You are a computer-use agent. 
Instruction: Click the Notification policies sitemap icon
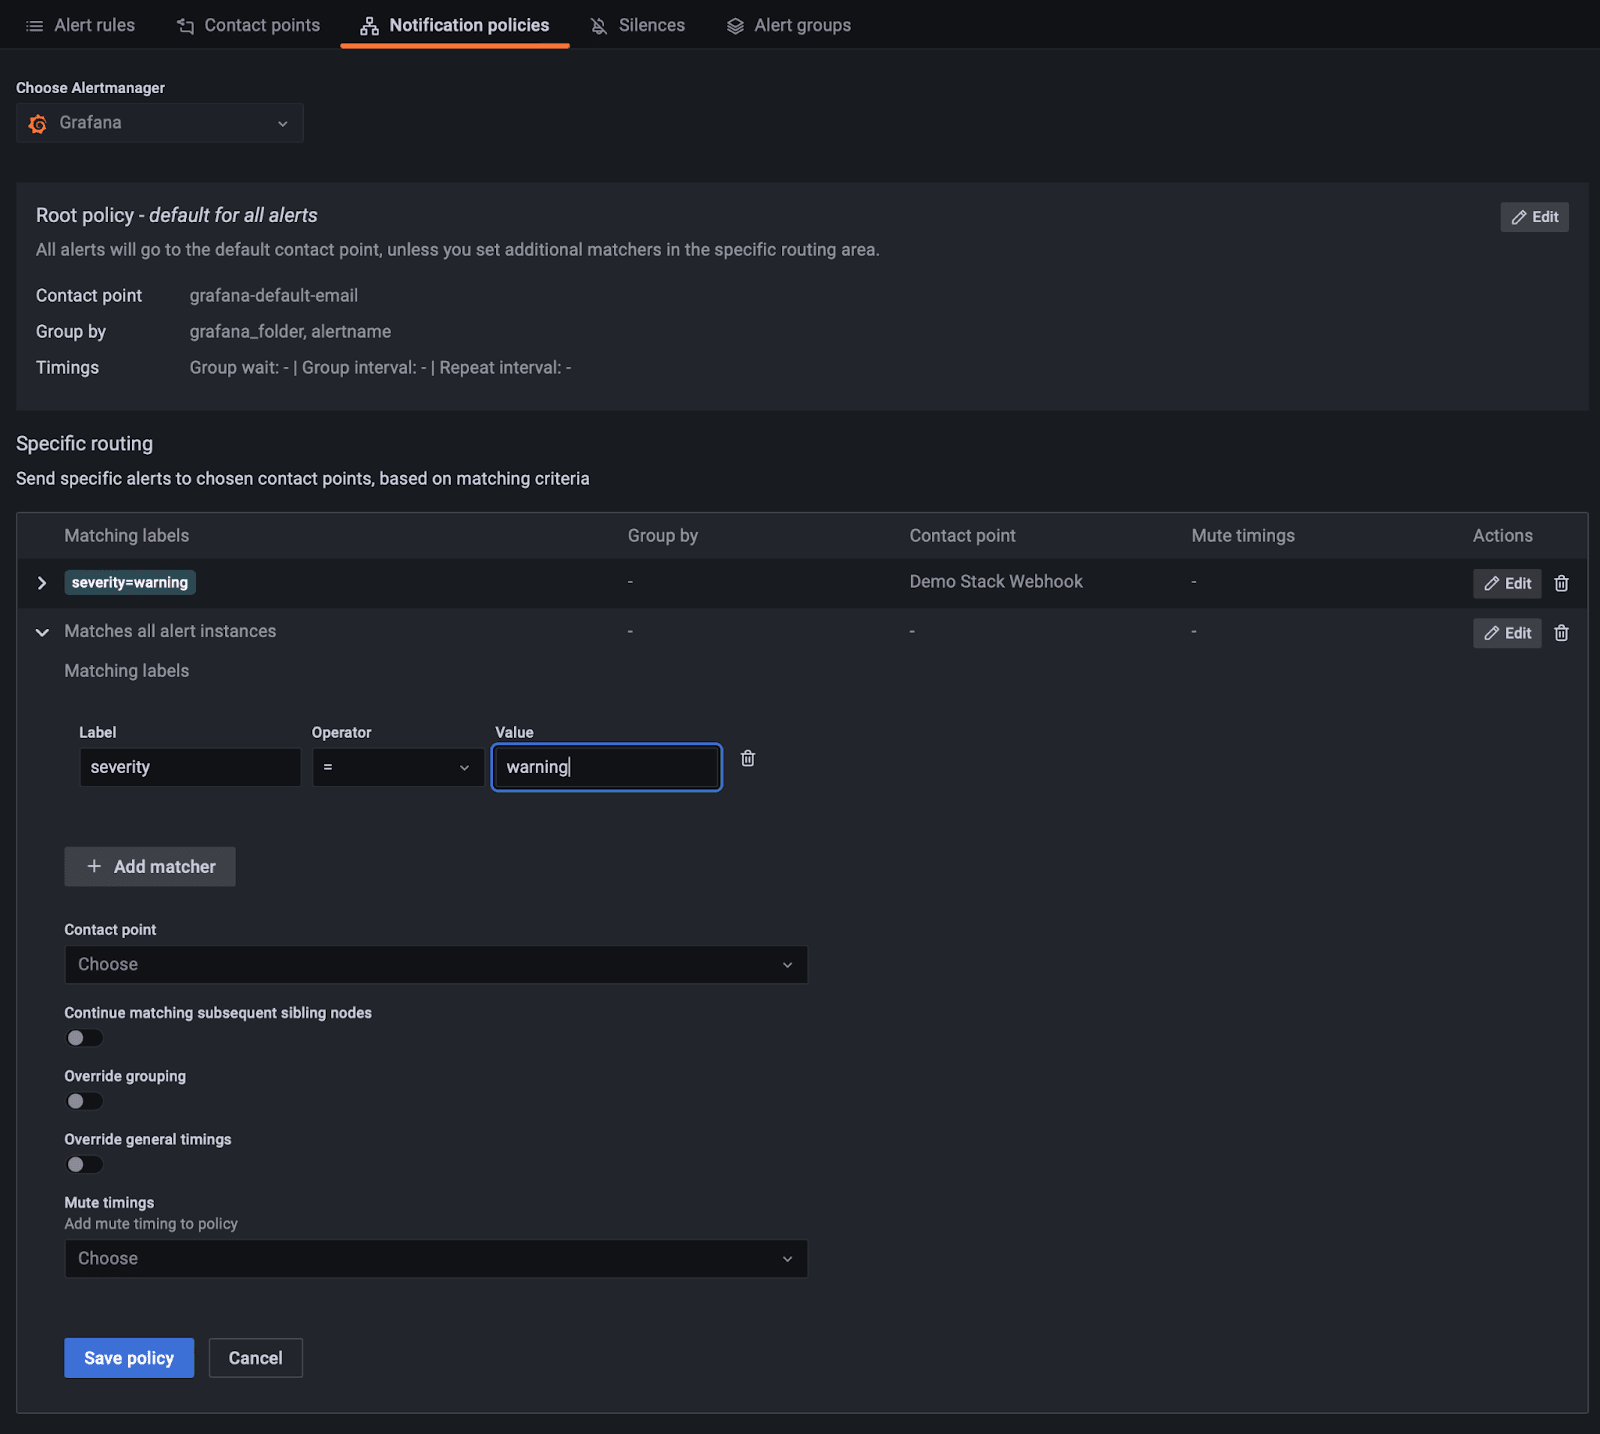click(x=369, y=24)
